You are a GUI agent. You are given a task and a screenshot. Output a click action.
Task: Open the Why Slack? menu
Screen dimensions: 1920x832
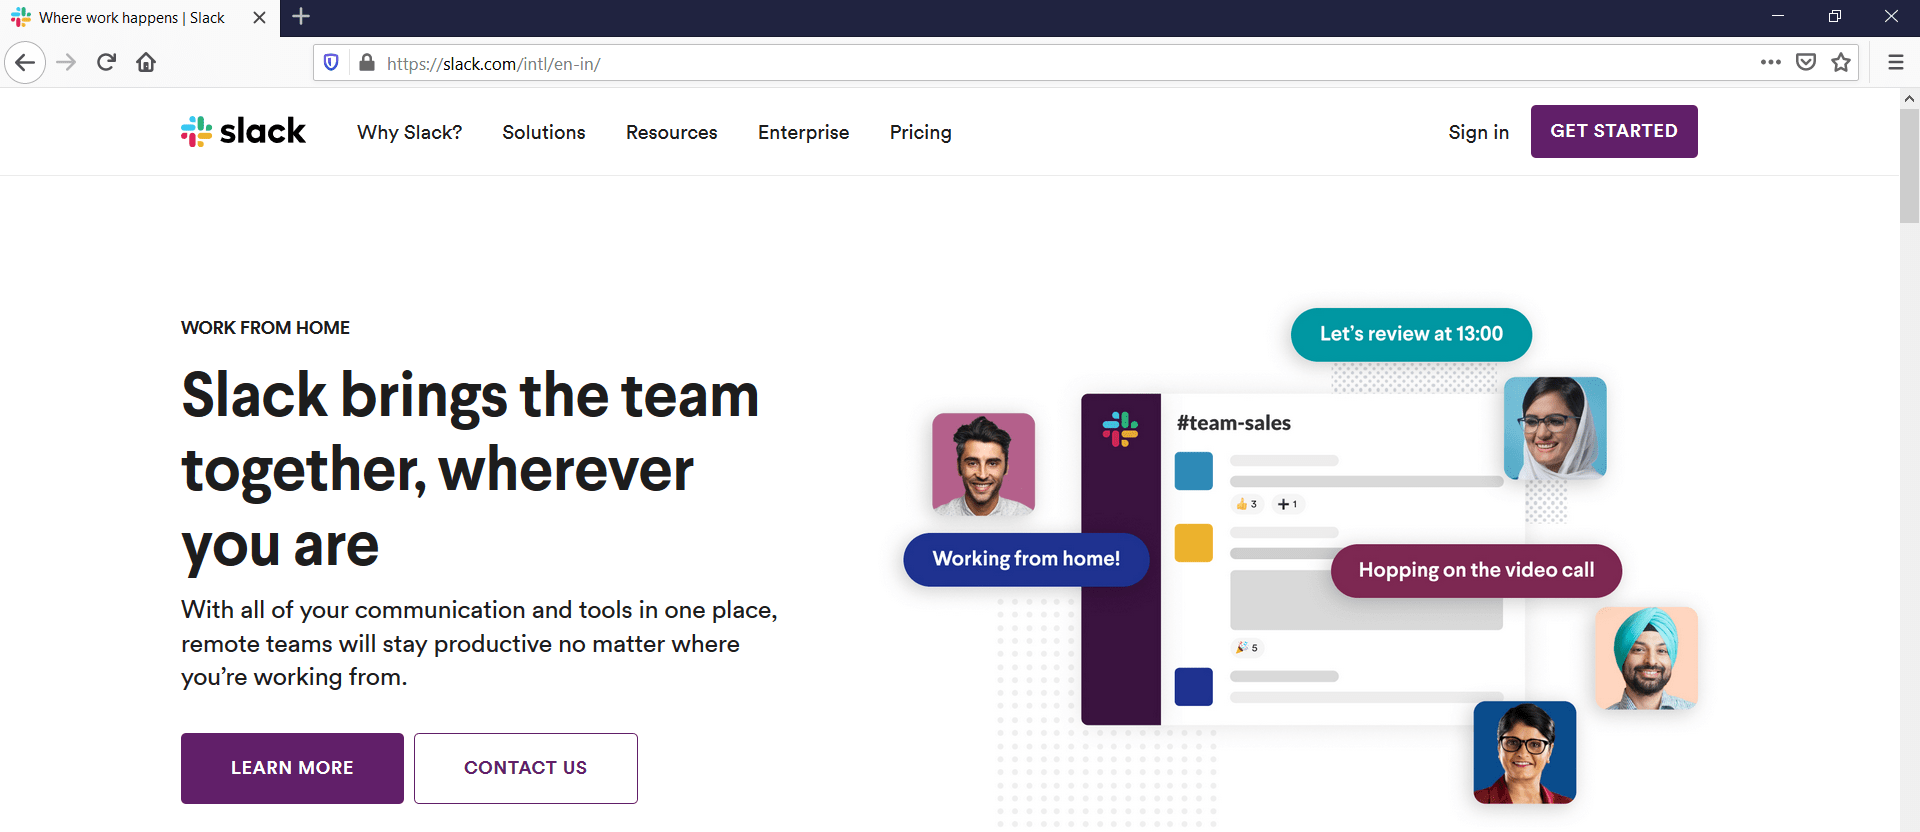click(410, 132)
